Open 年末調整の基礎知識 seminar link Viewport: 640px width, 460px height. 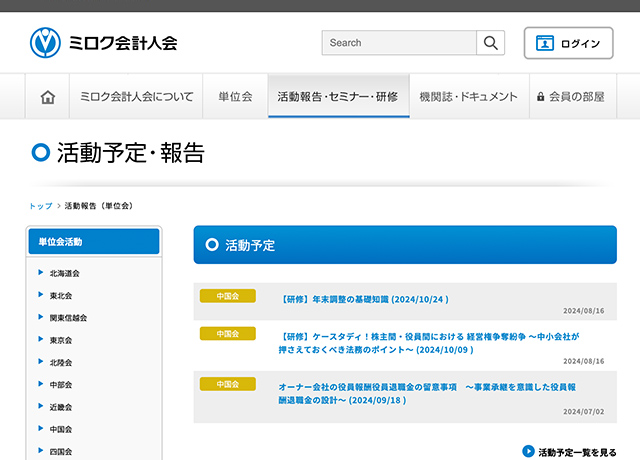364,300
